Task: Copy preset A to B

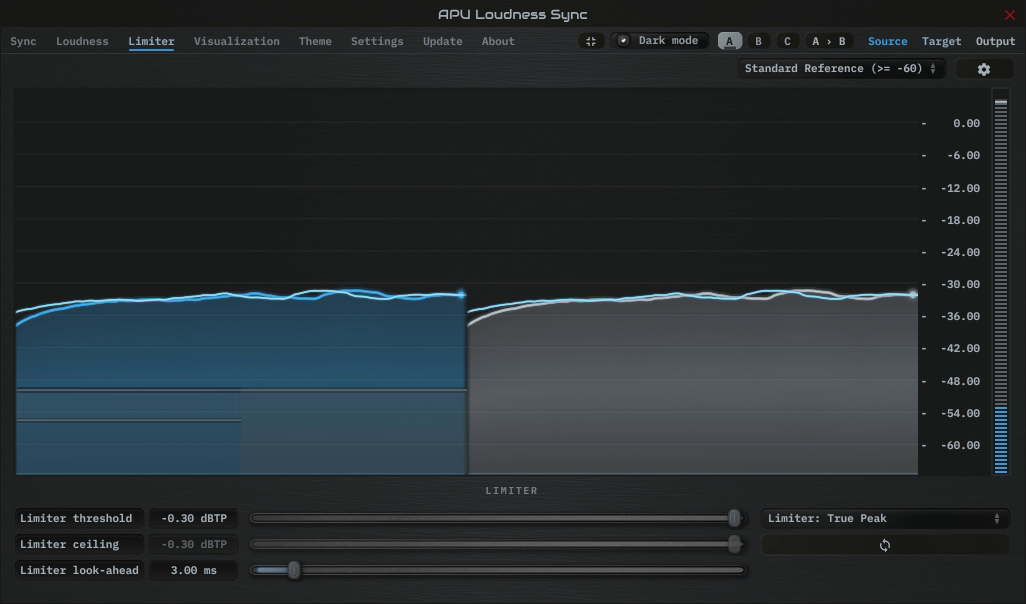Action: pos(828,41)
